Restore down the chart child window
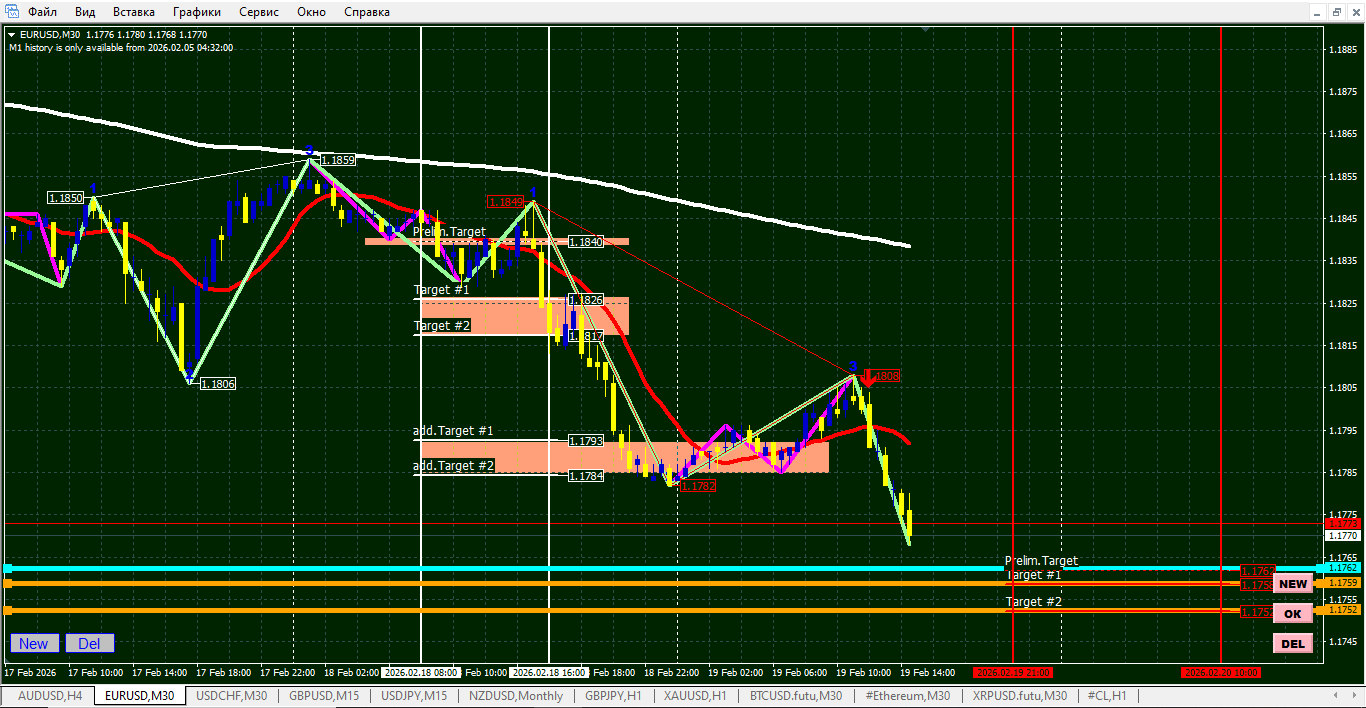Image resolution: width=1366 pixels, height=708 pixels. (x=1338, y=12)
